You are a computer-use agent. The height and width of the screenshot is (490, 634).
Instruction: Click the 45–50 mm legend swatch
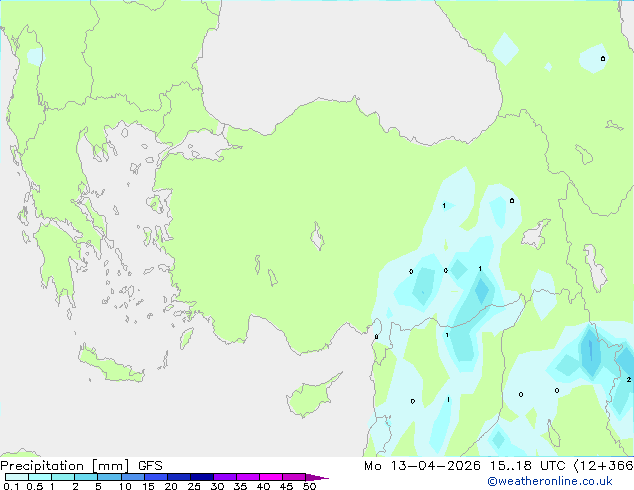[294, 477]
